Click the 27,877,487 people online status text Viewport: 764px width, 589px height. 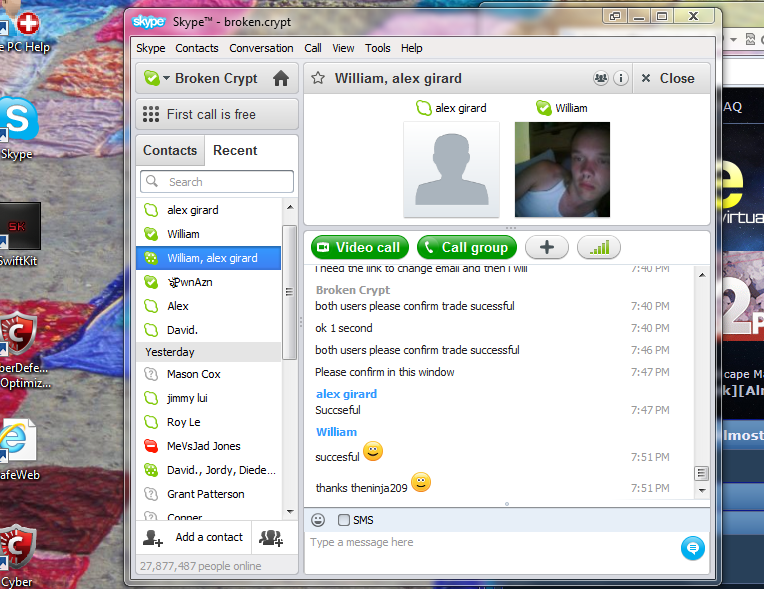click(x=200, y=566)
